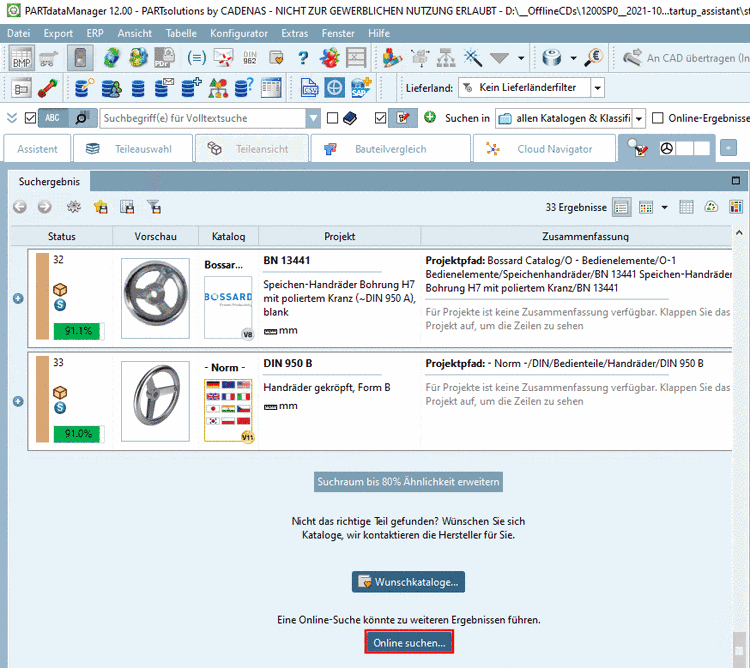Click the red people group icon
The height and width of the screenshot is (668, 750).
coord(329,58)
